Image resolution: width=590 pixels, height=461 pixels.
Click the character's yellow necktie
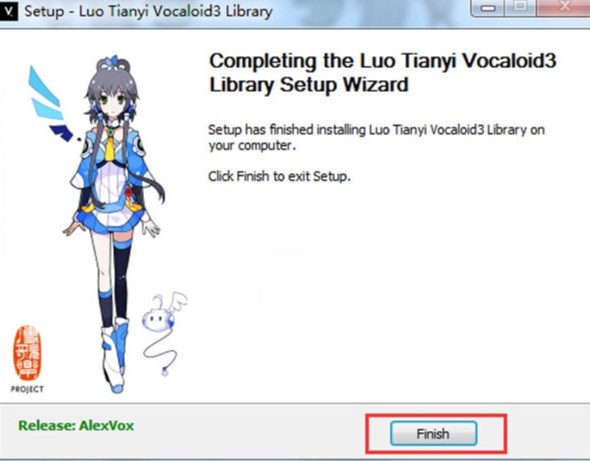pos(109,149)
